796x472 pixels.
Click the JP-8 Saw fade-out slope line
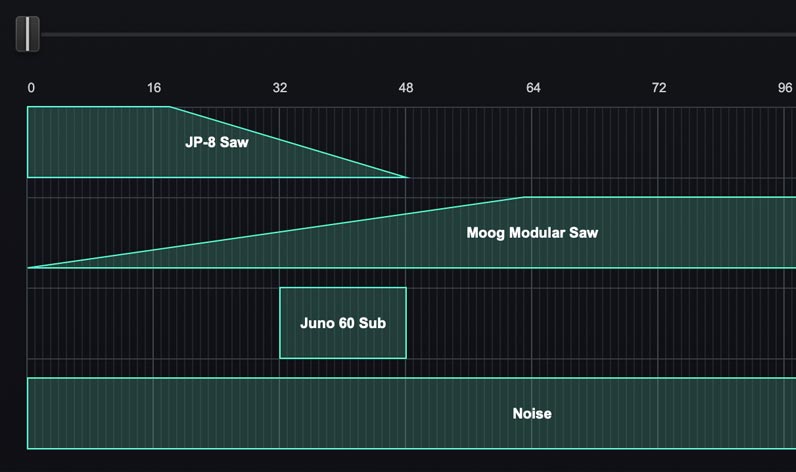click(290, 143)
